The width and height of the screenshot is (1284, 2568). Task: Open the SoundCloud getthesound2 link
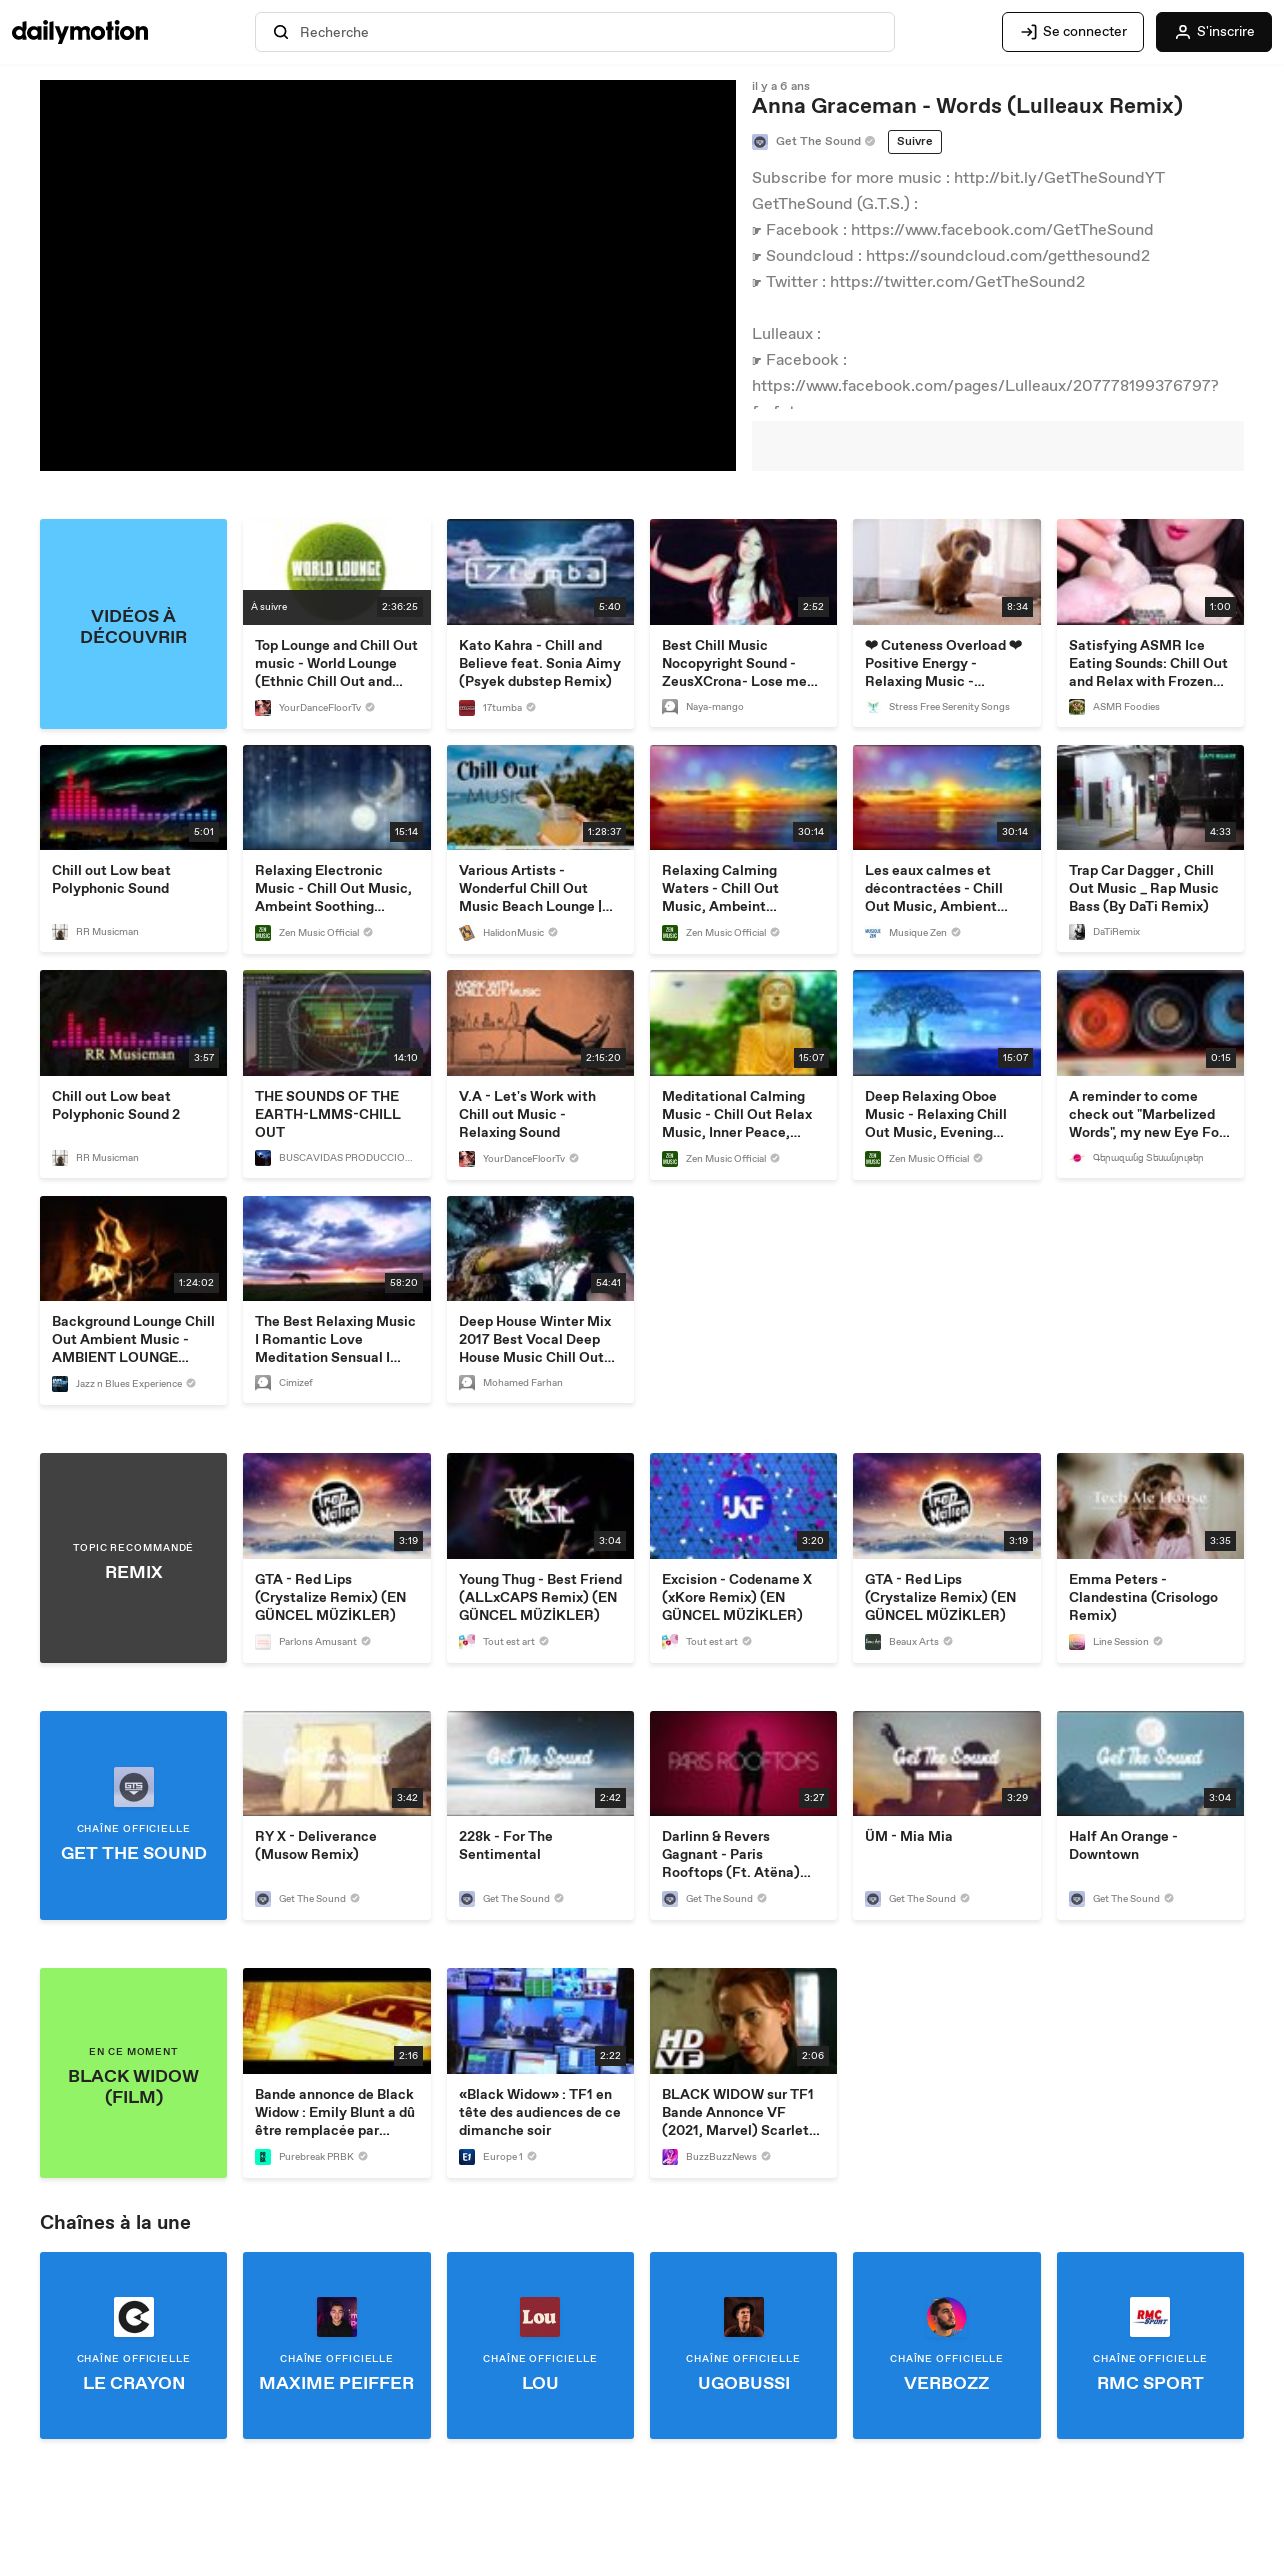coord(1008,256)
